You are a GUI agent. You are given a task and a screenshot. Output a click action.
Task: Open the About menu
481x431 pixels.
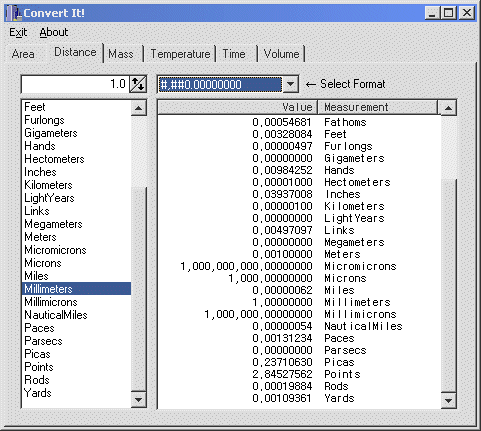click(54, 32)
